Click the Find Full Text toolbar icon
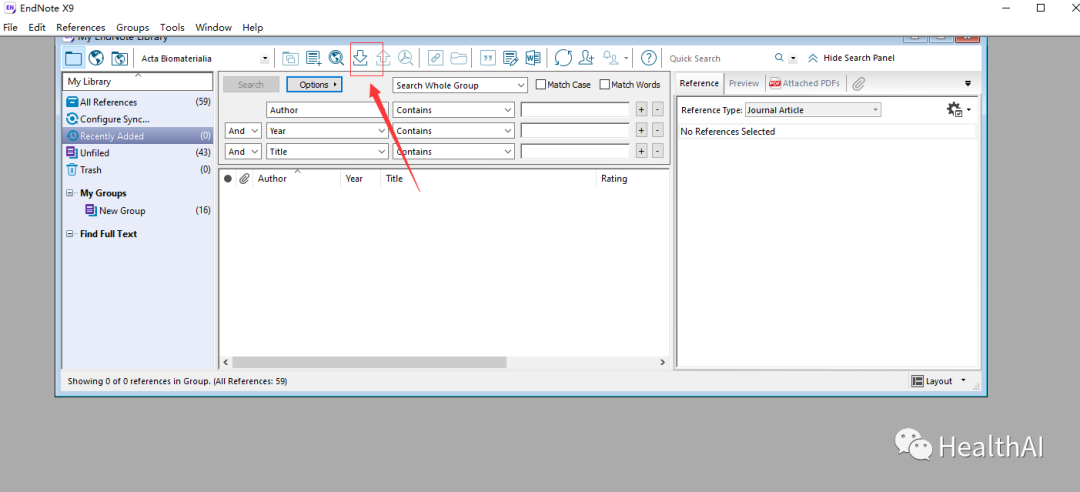1080x492 pixels. pyautogui.click(x=406, y=59)
